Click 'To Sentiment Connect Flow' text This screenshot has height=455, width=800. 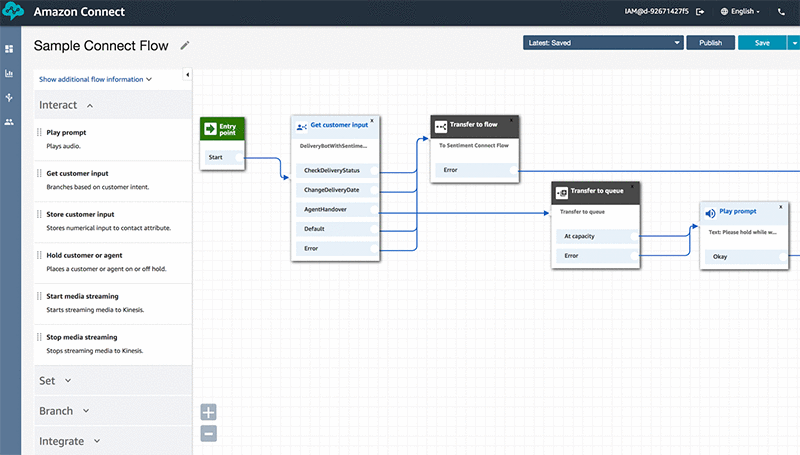[474, 145]
